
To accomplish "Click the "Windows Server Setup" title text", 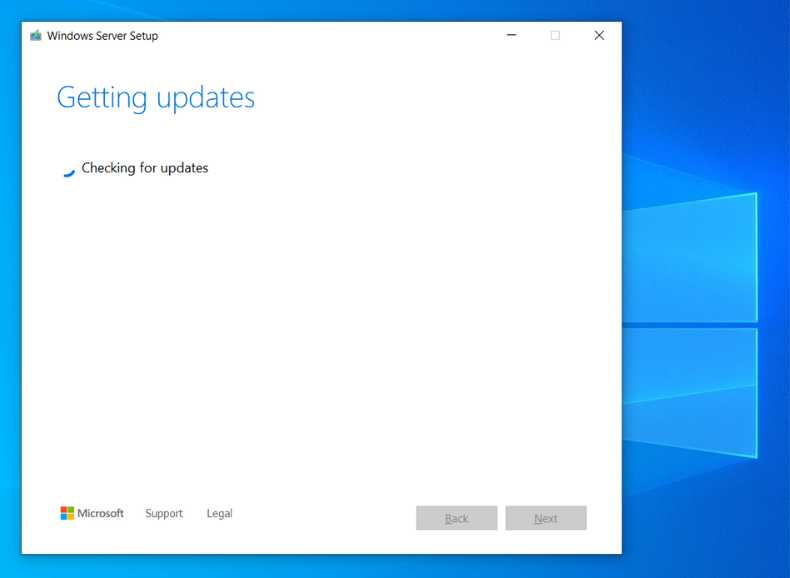I will (x=102, y=36).
